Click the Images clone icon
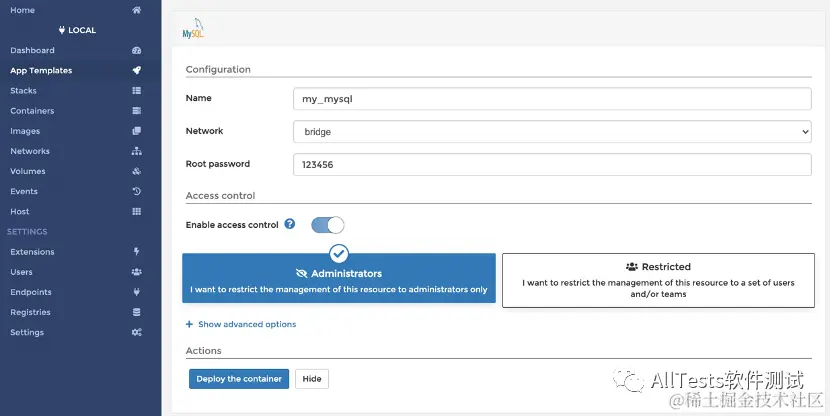The image size is (830, 416). pyautogui.click(x=137, y=131)
